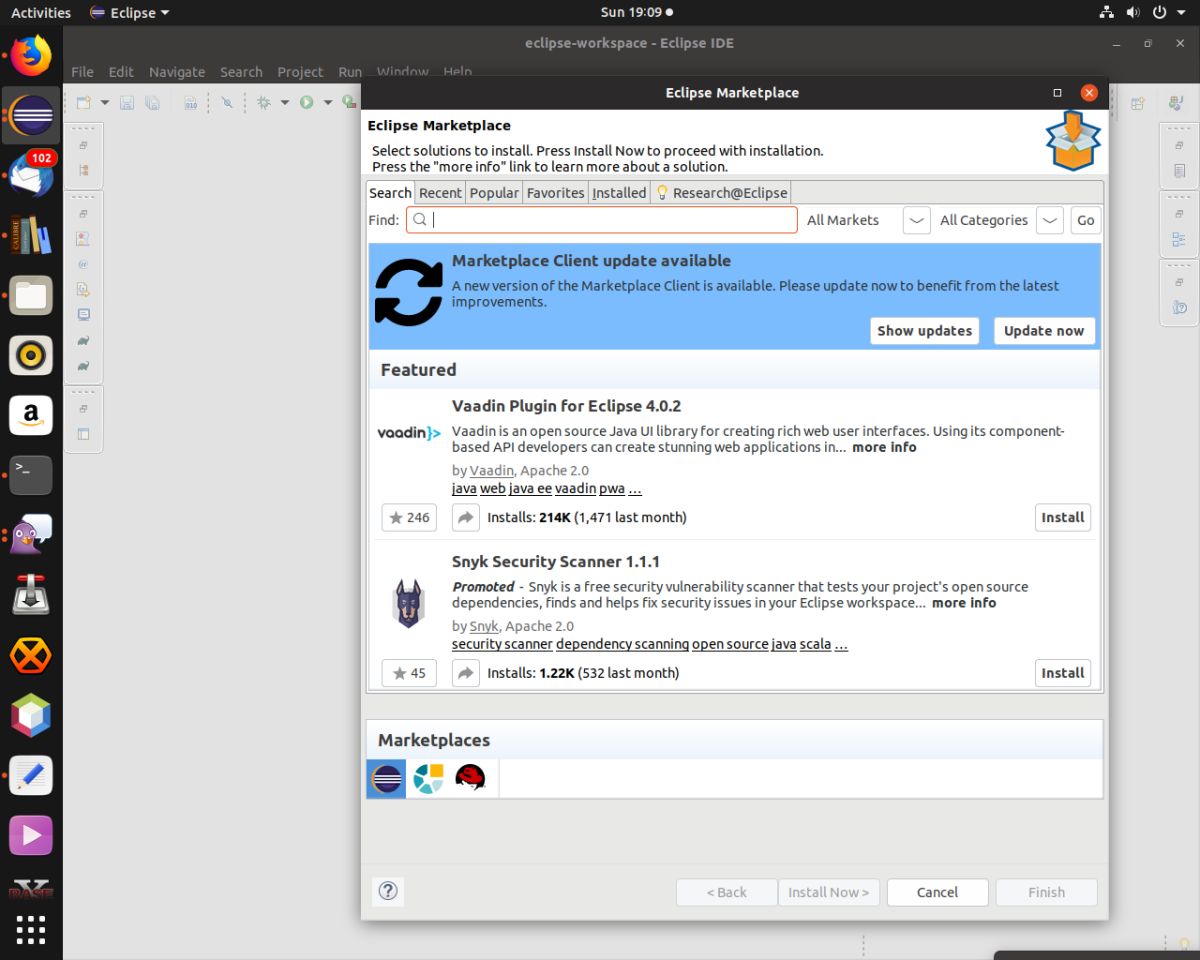
Task: Open the Javadoc '@' view in left trim
Action: 84,265
